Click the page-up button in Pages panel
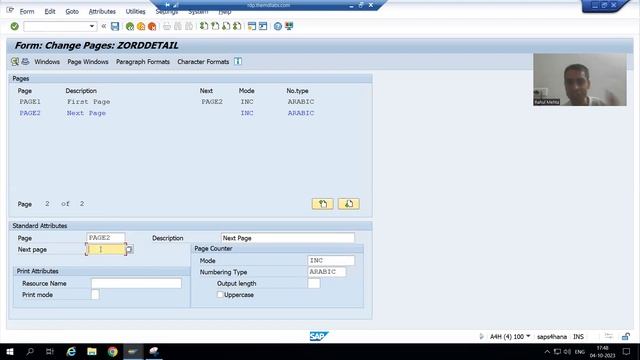 322,204
